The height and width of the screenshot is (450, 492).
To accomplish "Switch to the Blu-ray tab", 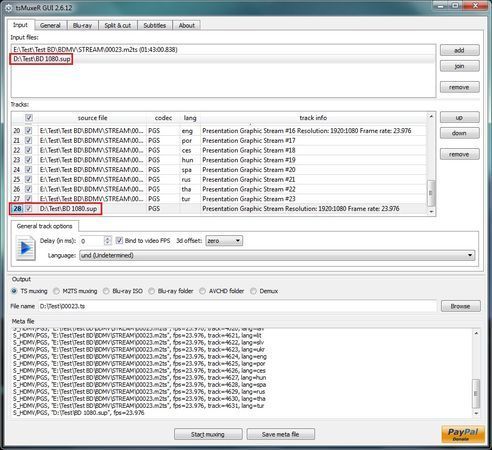I will [82, 25].
